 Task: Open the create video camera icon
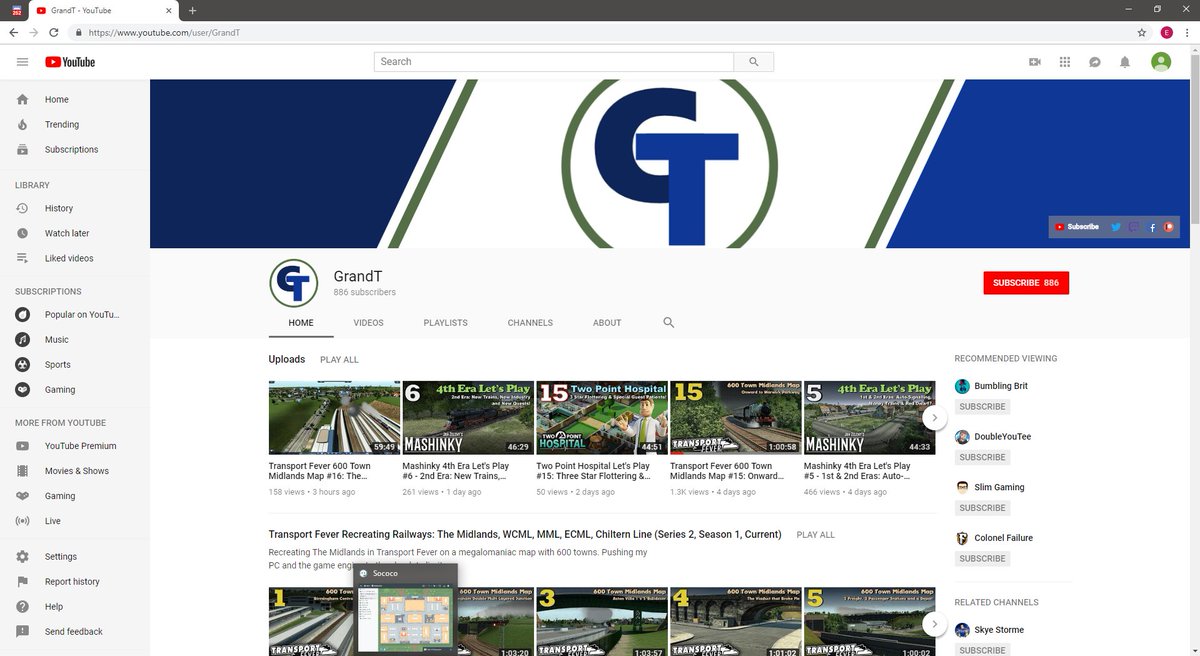pos(1035,62)
